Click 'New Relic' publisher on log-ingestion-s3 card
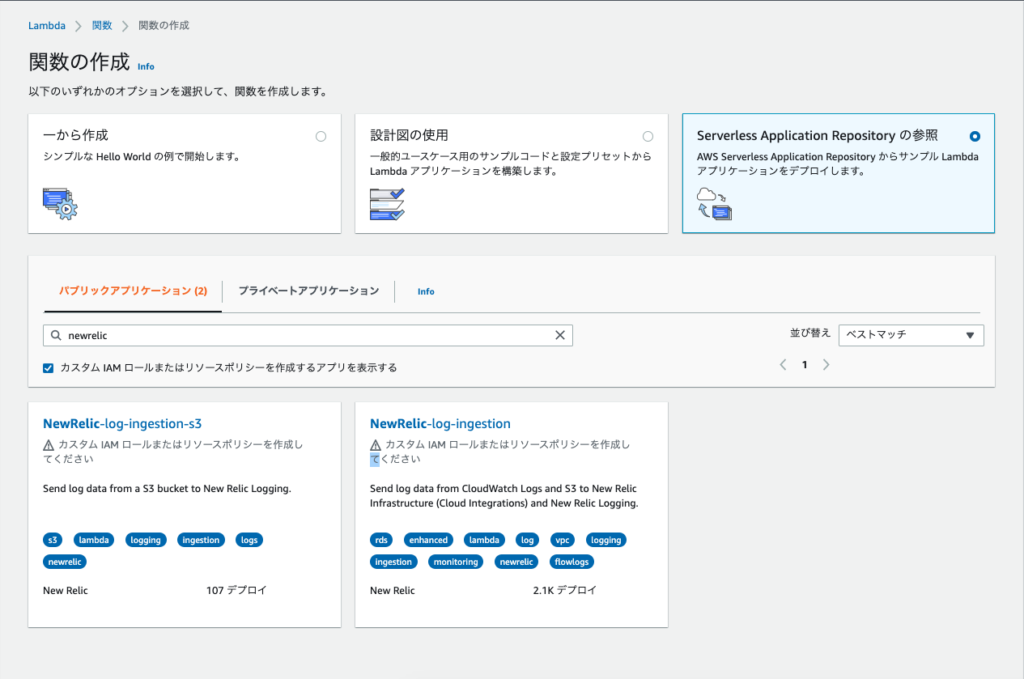 coord(65,590)
